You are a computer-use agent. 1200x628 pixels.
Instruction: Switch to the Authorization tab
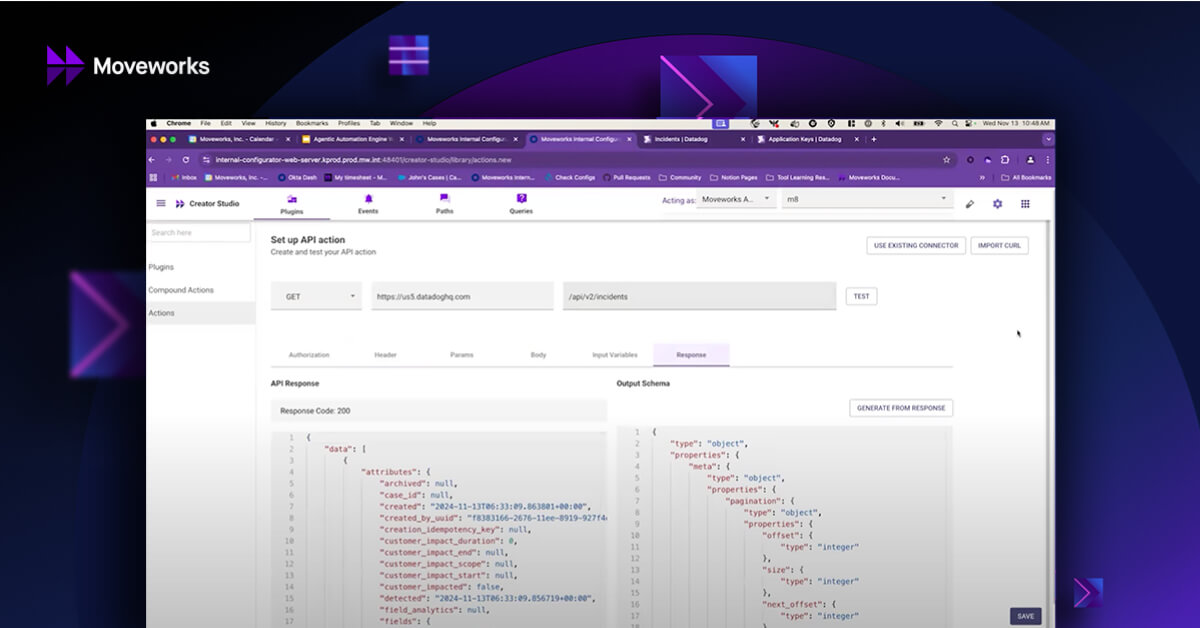[309, 355]
